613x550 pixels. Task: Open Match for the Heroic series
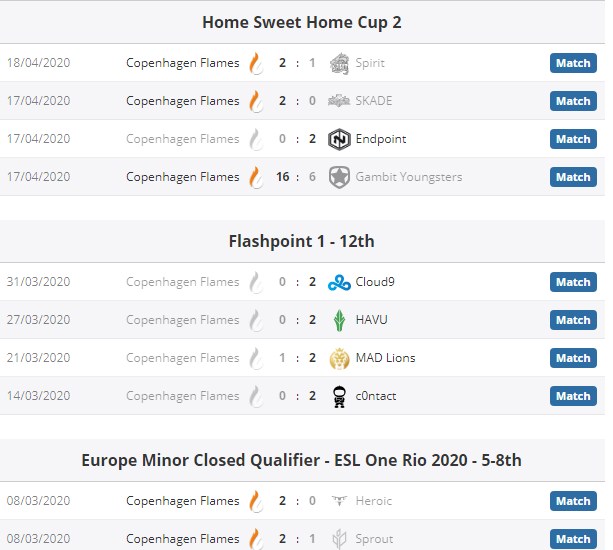[573, 501]
